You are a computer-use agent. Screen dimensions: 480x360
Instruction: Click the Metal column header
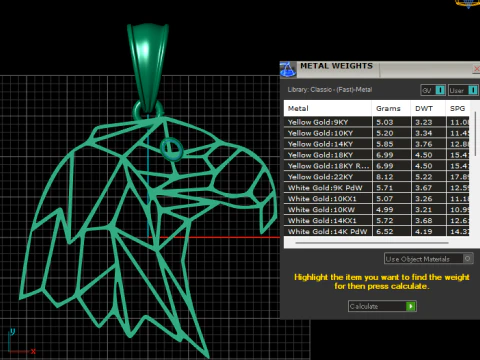[328, 108]
